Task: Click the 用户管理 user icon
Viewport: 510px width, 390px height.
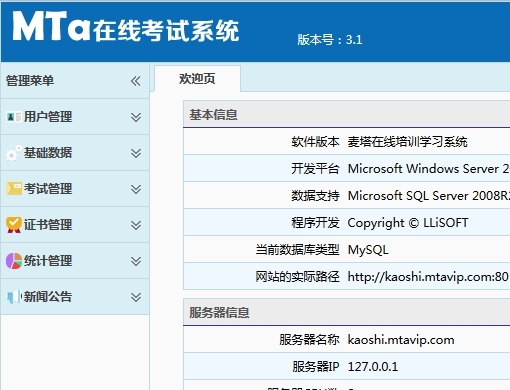Action: (x=14, y=117)
